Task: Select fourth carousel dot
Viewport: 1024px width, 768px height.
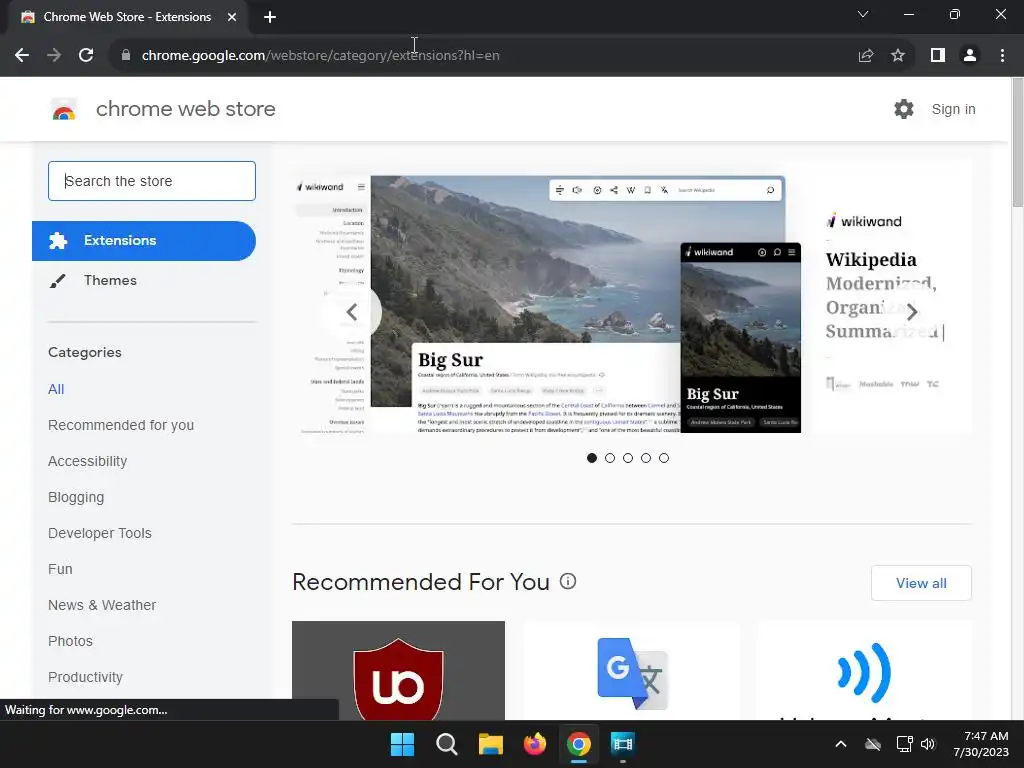Action: pos(646,458)
